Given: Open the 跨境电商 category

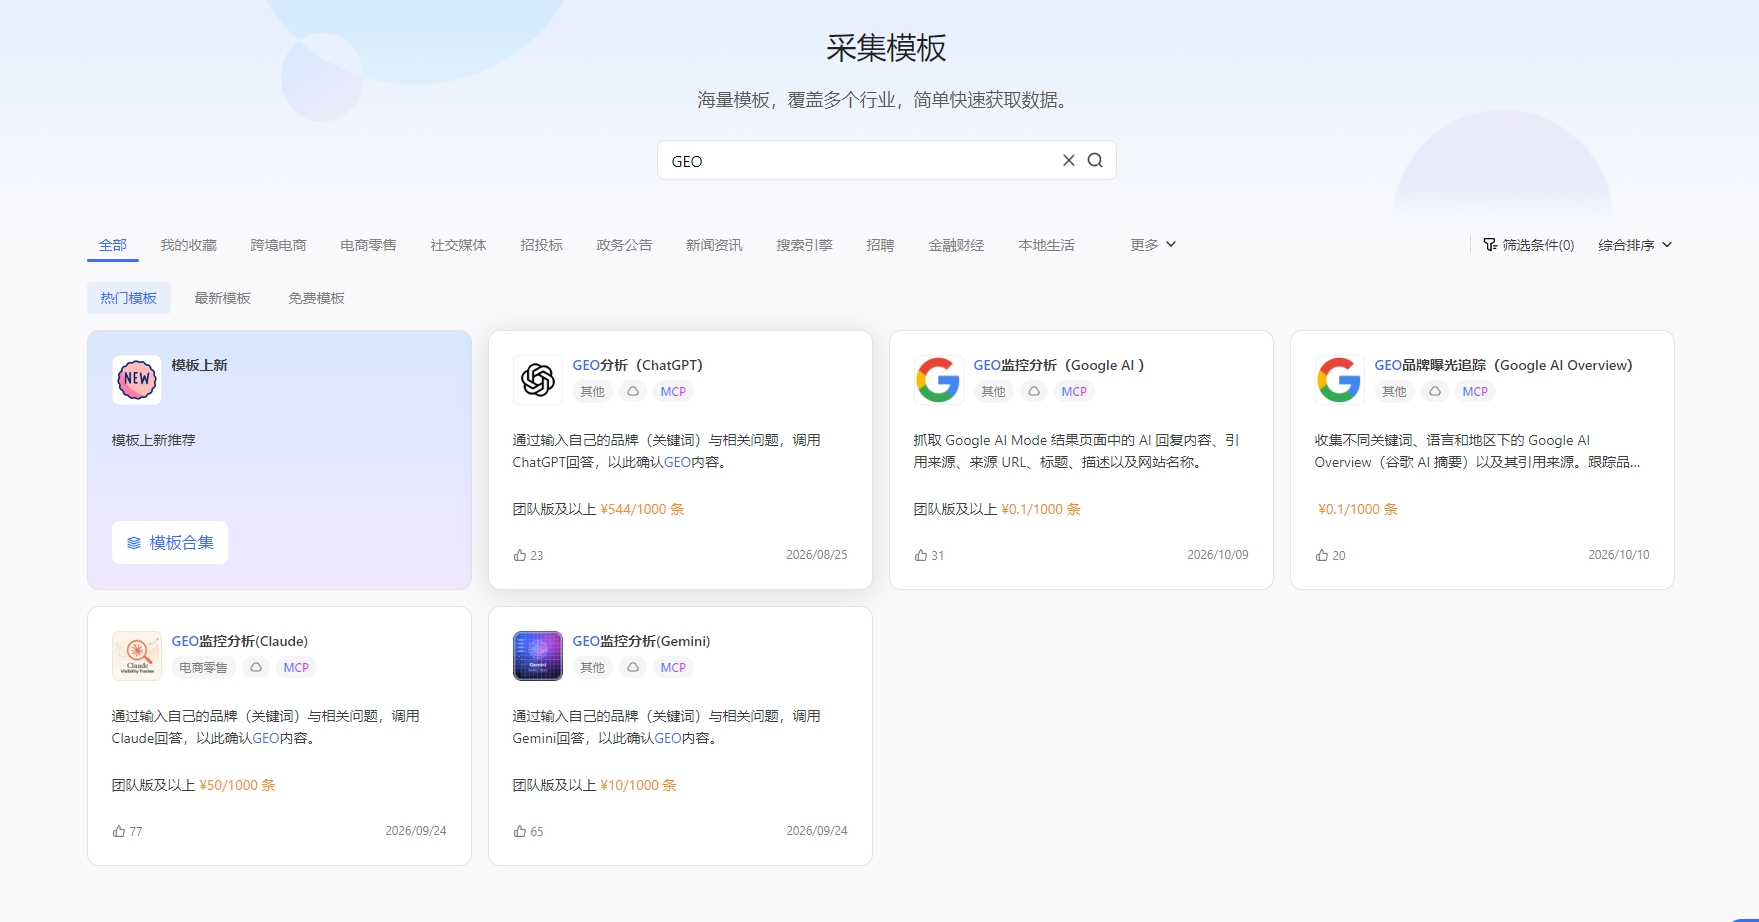Looking at the screenshot, I should click(x=278, y=245).
